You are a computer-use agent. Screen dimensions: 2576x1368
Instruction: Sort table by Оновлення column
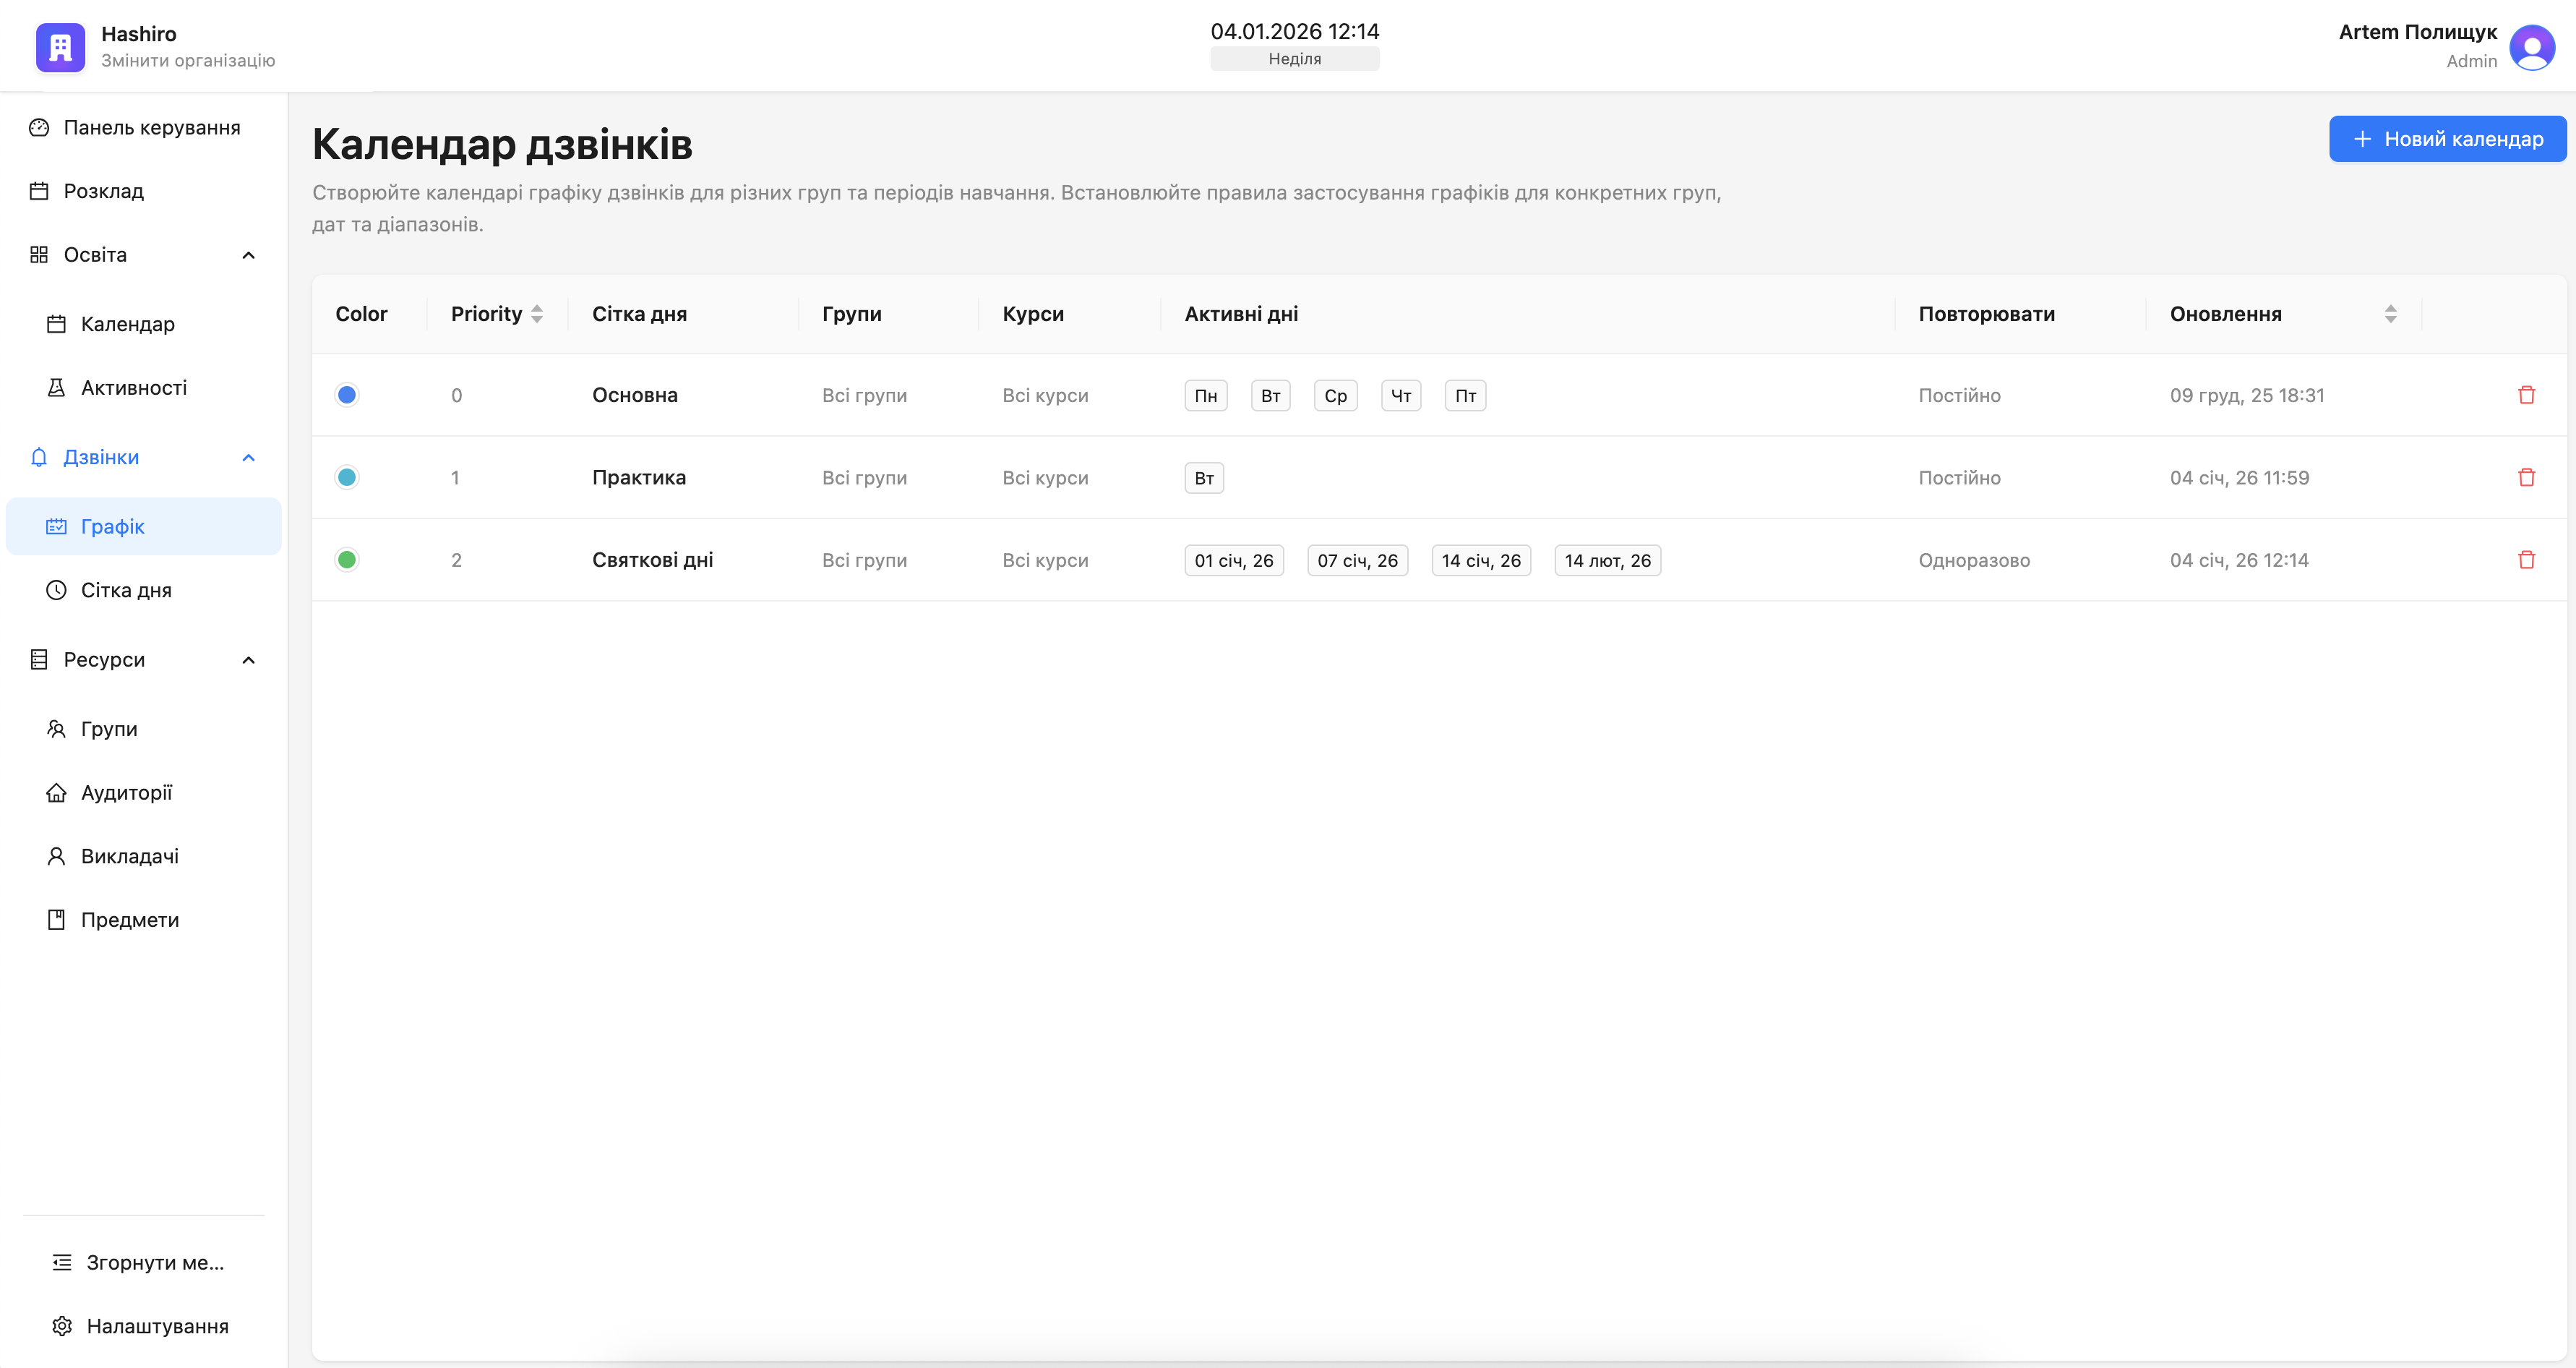pyautogui.click(x=2390, y=314)
